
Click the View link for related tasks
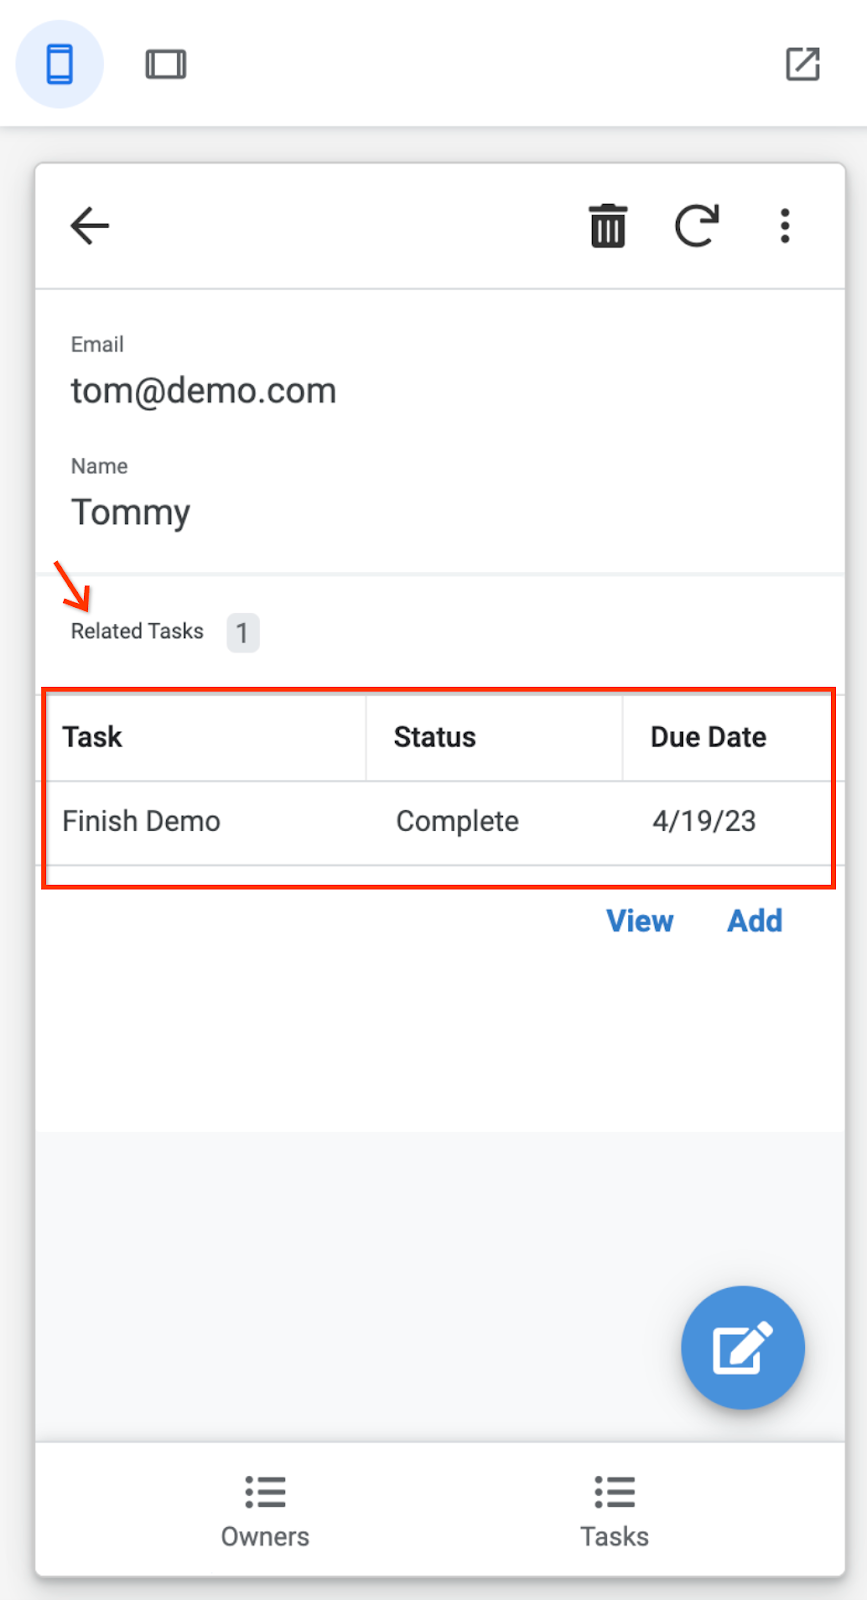tap(640, 921)
